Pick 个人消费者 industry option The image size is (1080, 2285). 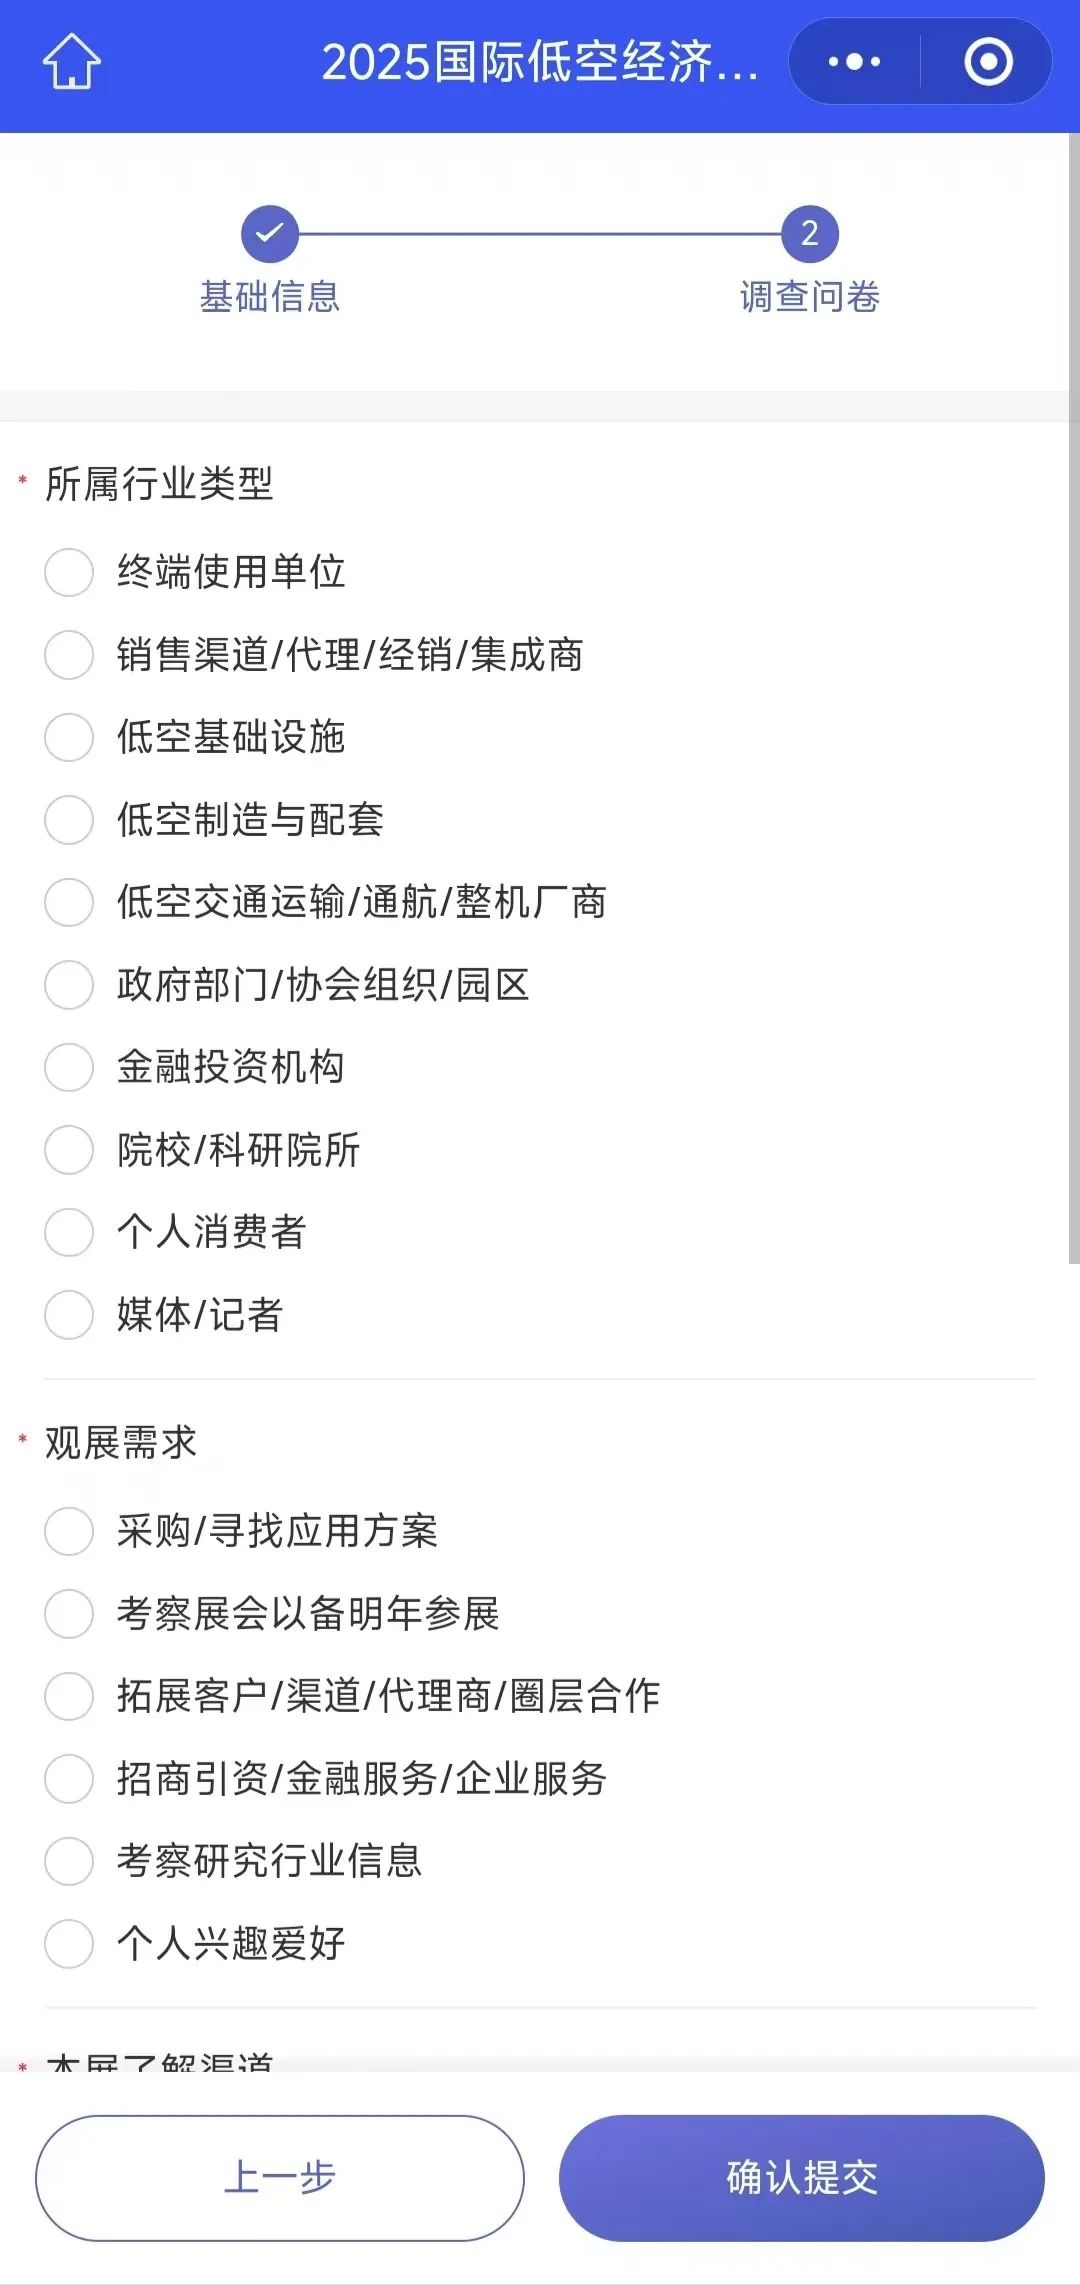69,1232
